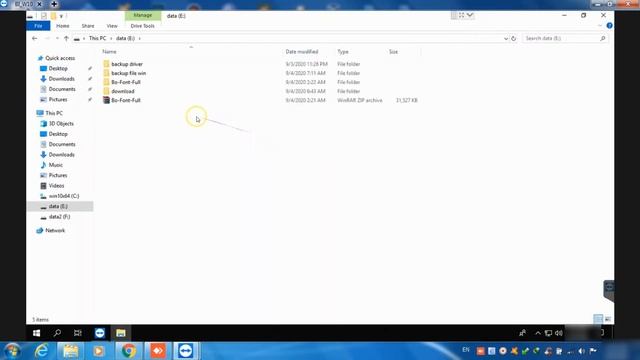Refresh the data (E:) folder view

tap(513, 38)
